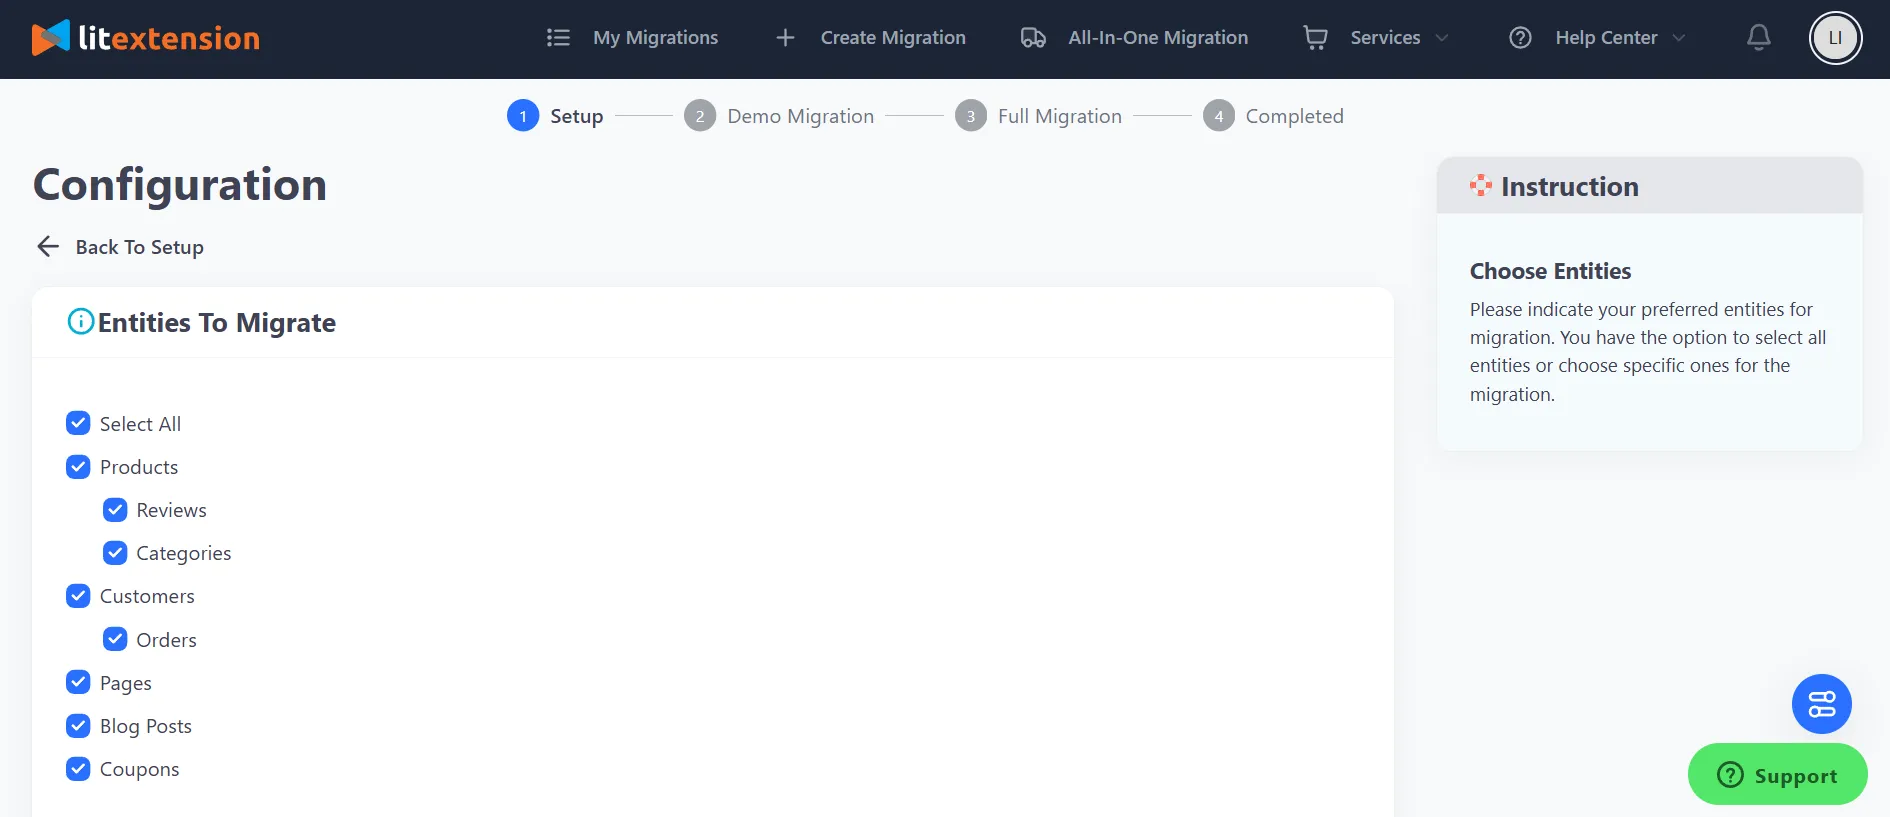Click the Choose Entities heading
This screenshot has height=817, width=1890.
pyautogui.click(x=1550, y=271)
